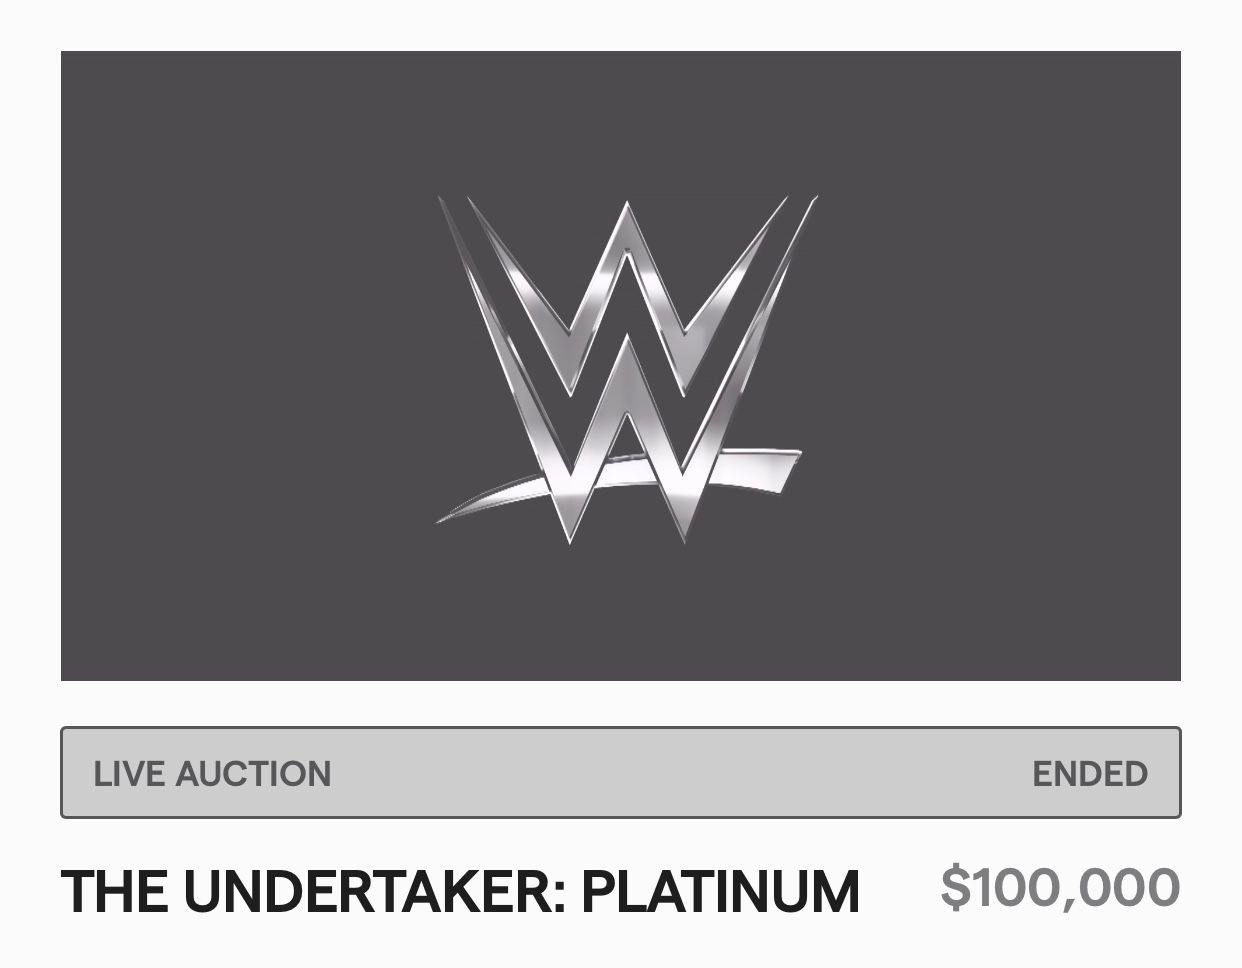This screenshot has height=968, width=1242.
Task: Click the word LIVE in status bar
Action: pyautogui.click(x=129, y=774)
